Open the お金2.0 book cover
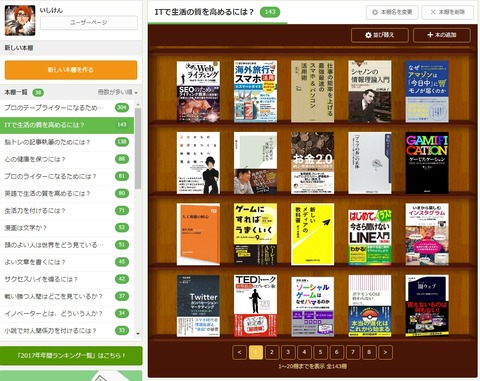This screenshot has height=381, width=480. coord(312,163)
